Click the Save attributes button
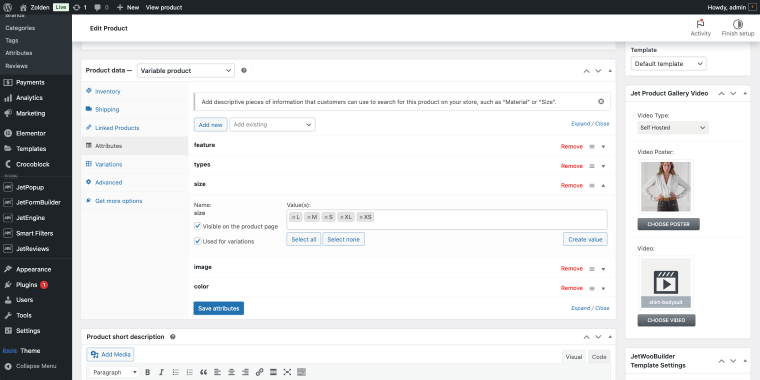 pos(219,308)
